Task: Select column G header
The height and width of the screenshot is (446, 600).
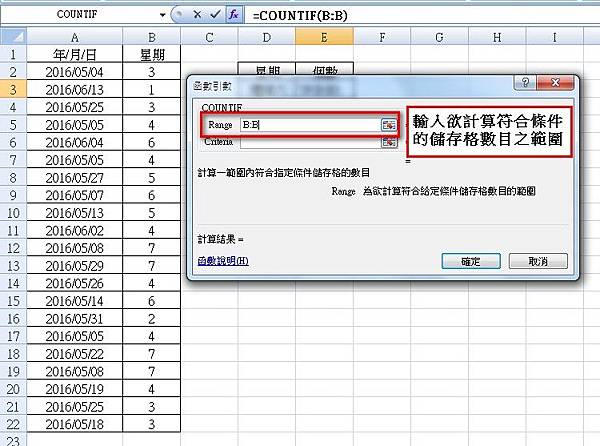Action: pos(439,37)
